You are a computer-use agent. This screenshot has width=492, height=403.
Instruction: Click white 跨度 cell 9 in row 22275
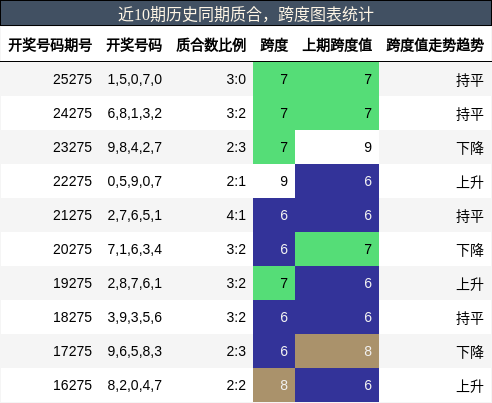tap(274, 181)
